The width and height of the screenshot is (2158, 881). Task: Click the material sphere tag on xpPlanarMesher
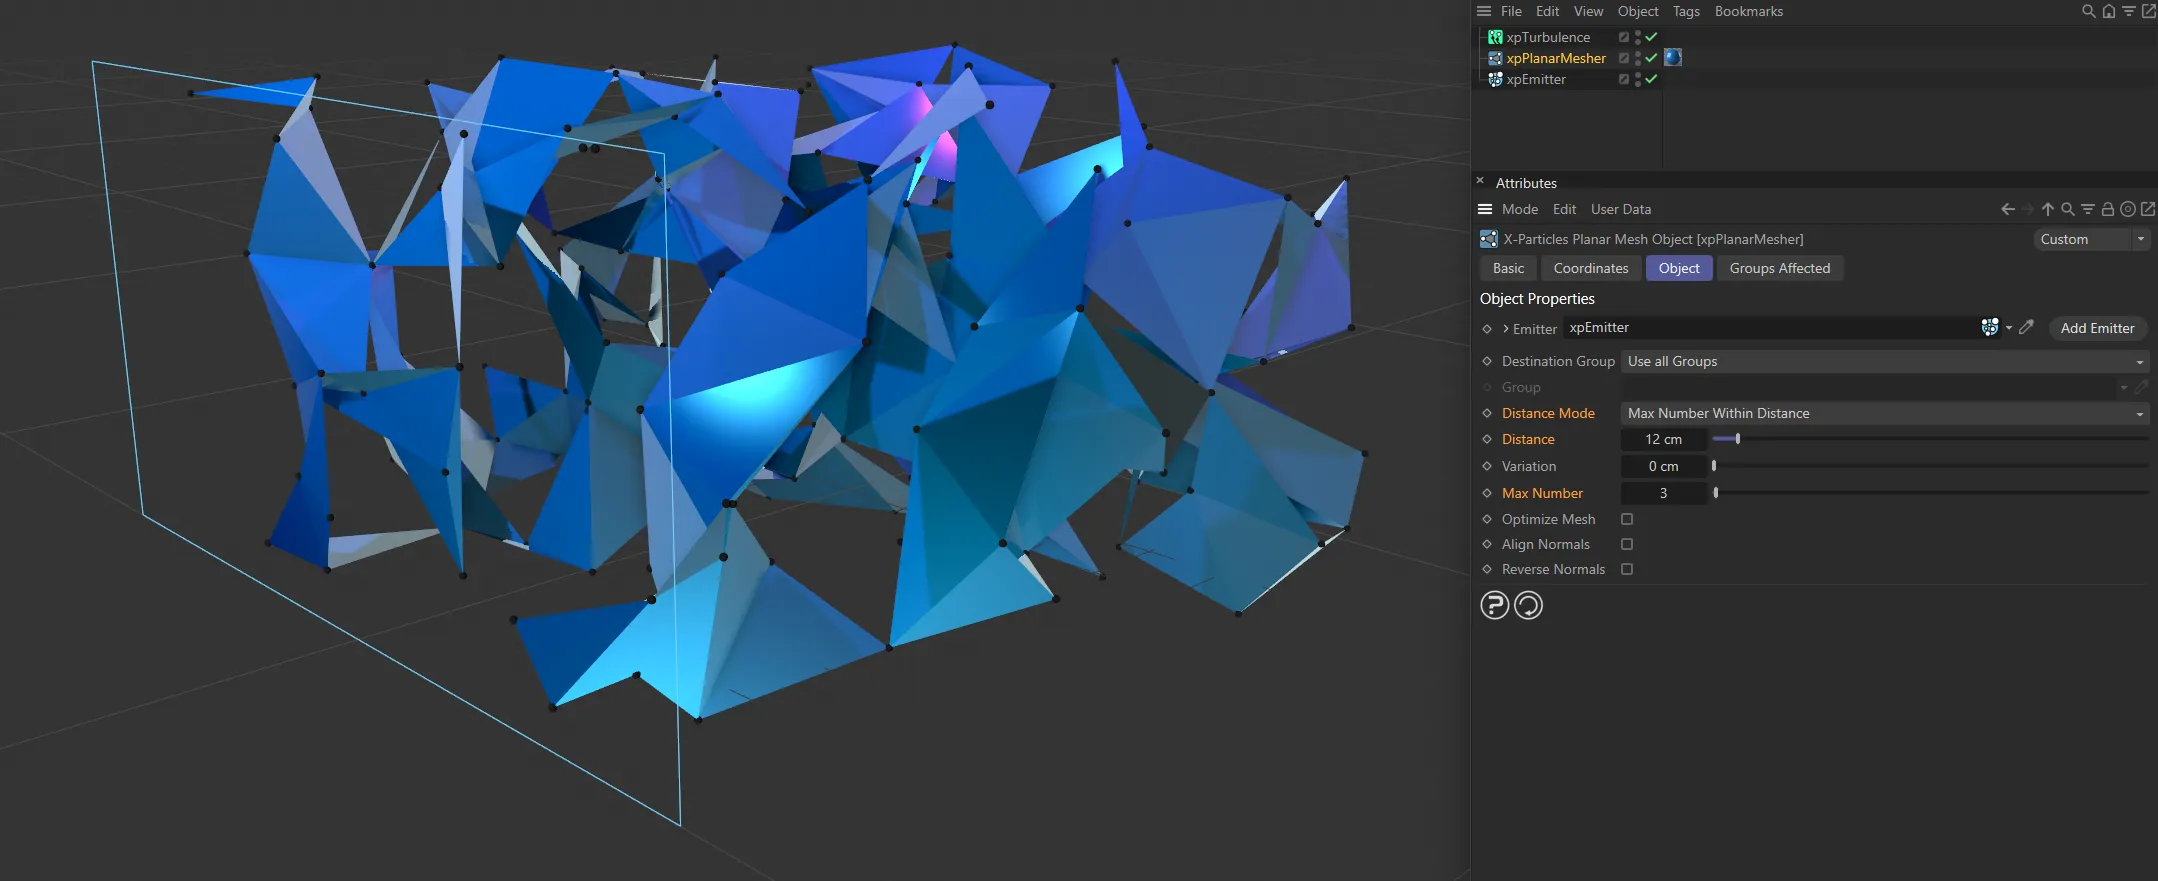coord(1672,58)
